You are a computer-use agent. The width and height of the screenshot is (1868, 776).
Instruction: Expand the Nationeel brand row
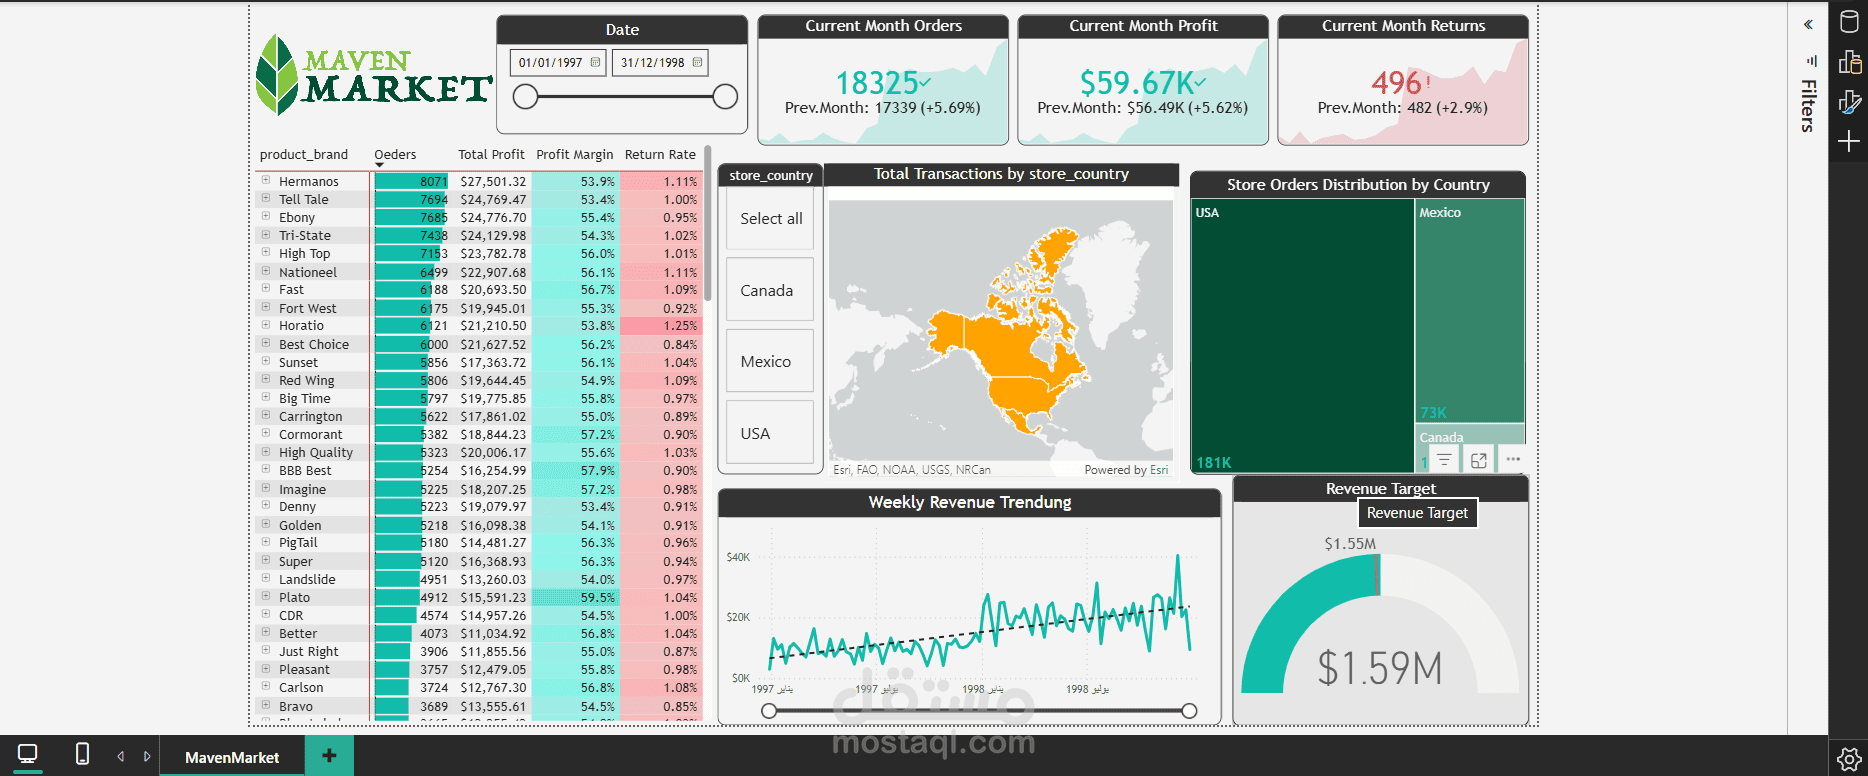coord(266,271)
